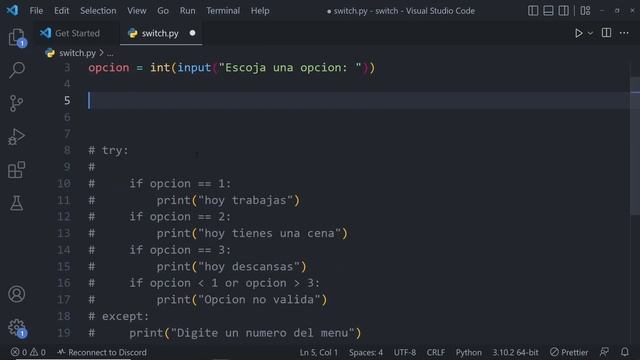Click switch.py in the breadcrumb
The height and width of the screenshot is (360, 640).
click(77, 53)
